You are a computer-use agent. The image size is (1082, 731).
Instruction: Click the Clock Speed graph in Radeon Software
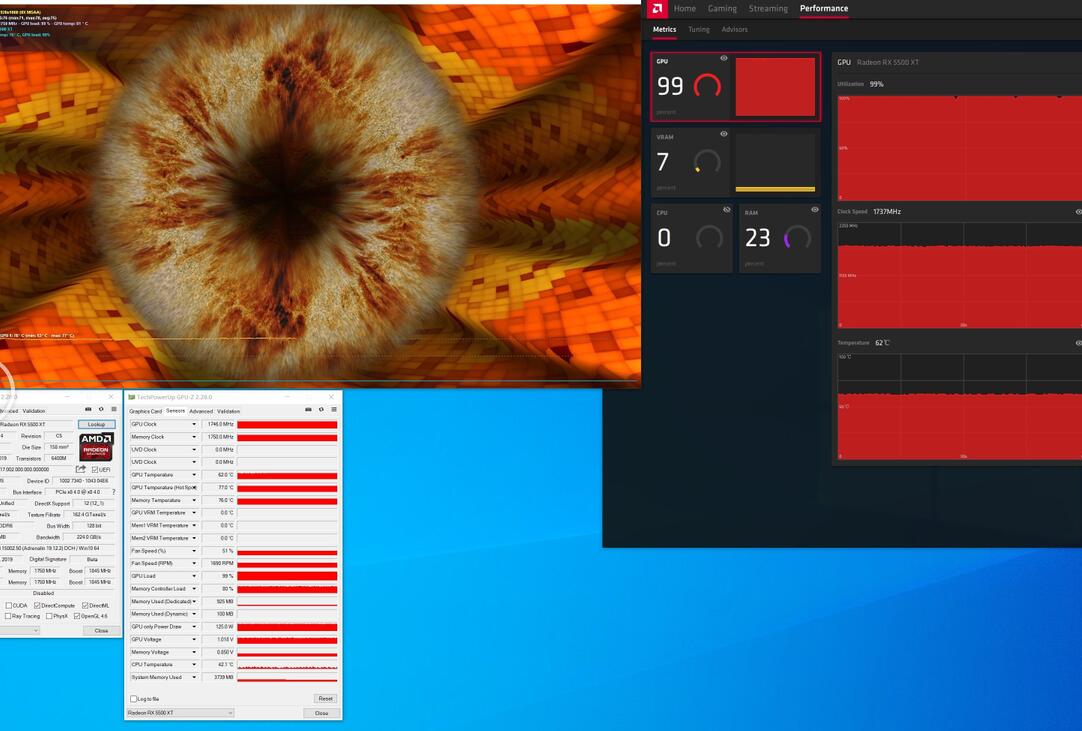point(959,275)
